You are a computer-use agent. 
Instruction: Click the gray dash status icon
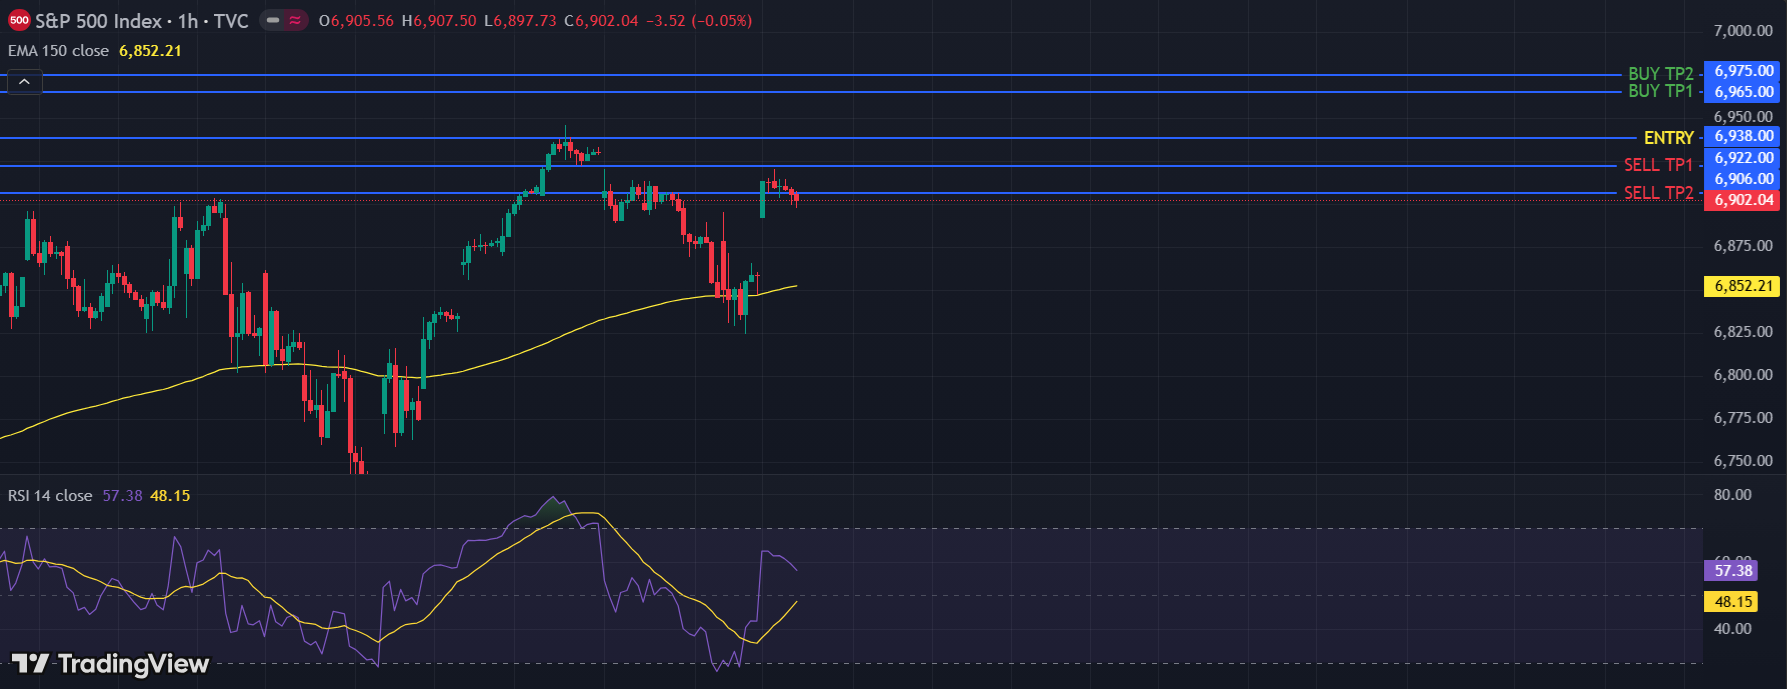point(273,21)
